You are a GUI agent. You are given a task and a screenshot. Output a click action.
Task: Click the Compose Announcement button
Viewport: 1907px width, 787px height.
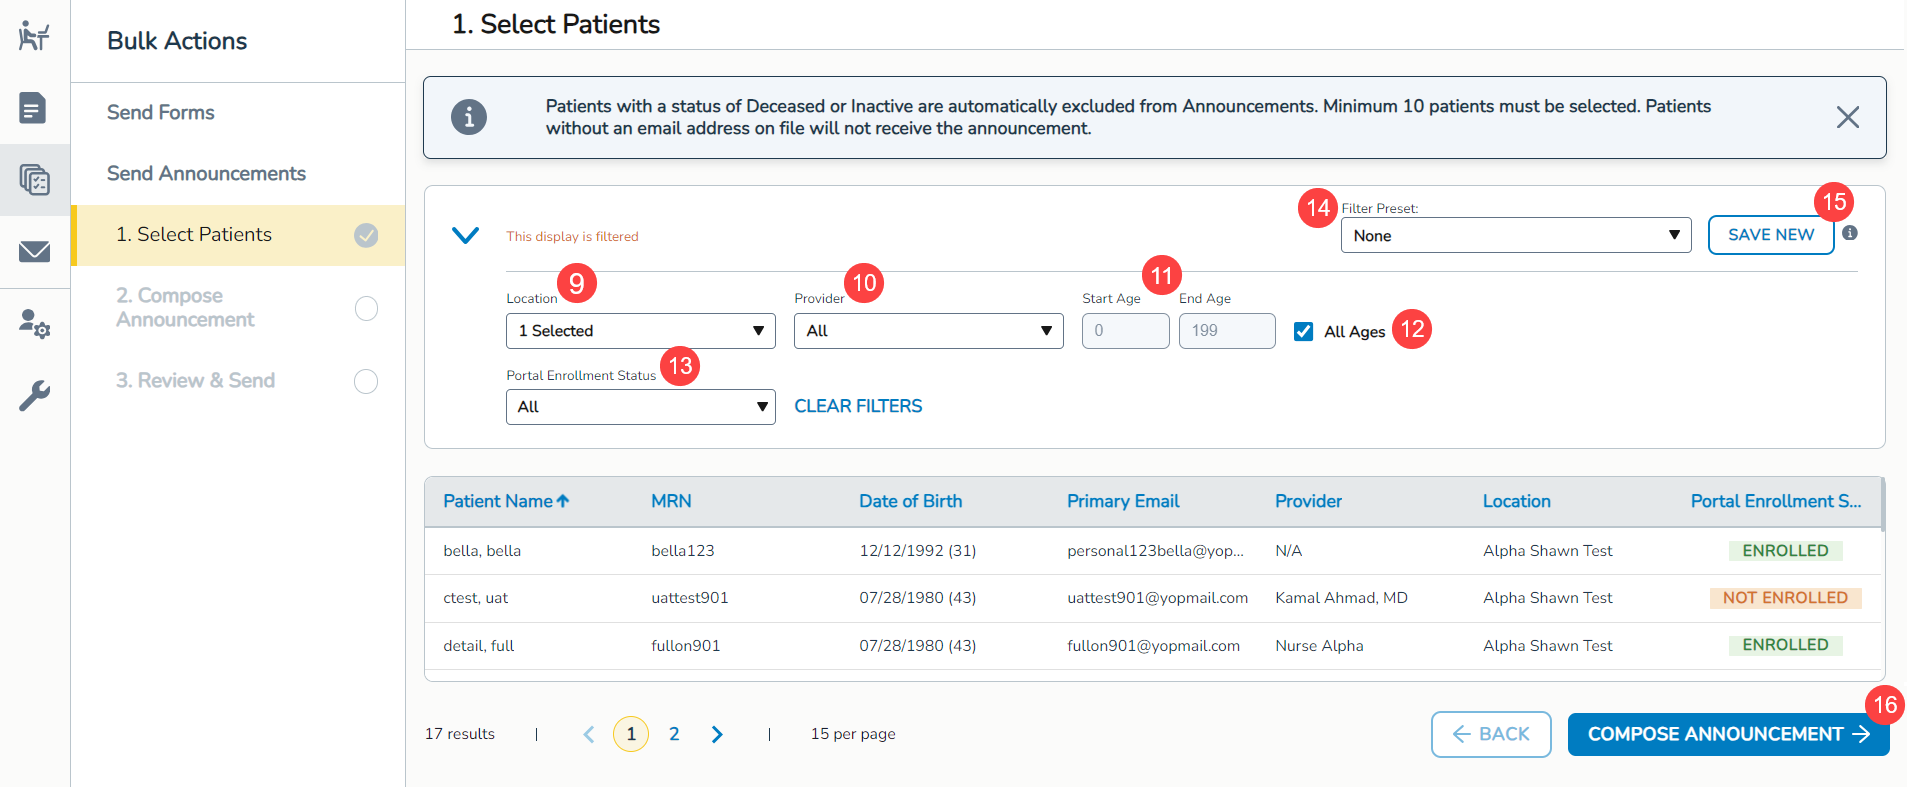coord(1727,734)
